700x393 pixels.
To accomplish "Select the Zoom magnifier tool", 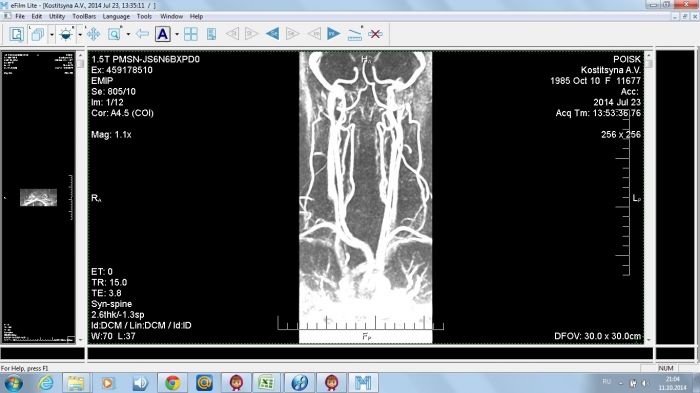I will tap(114, 34).
